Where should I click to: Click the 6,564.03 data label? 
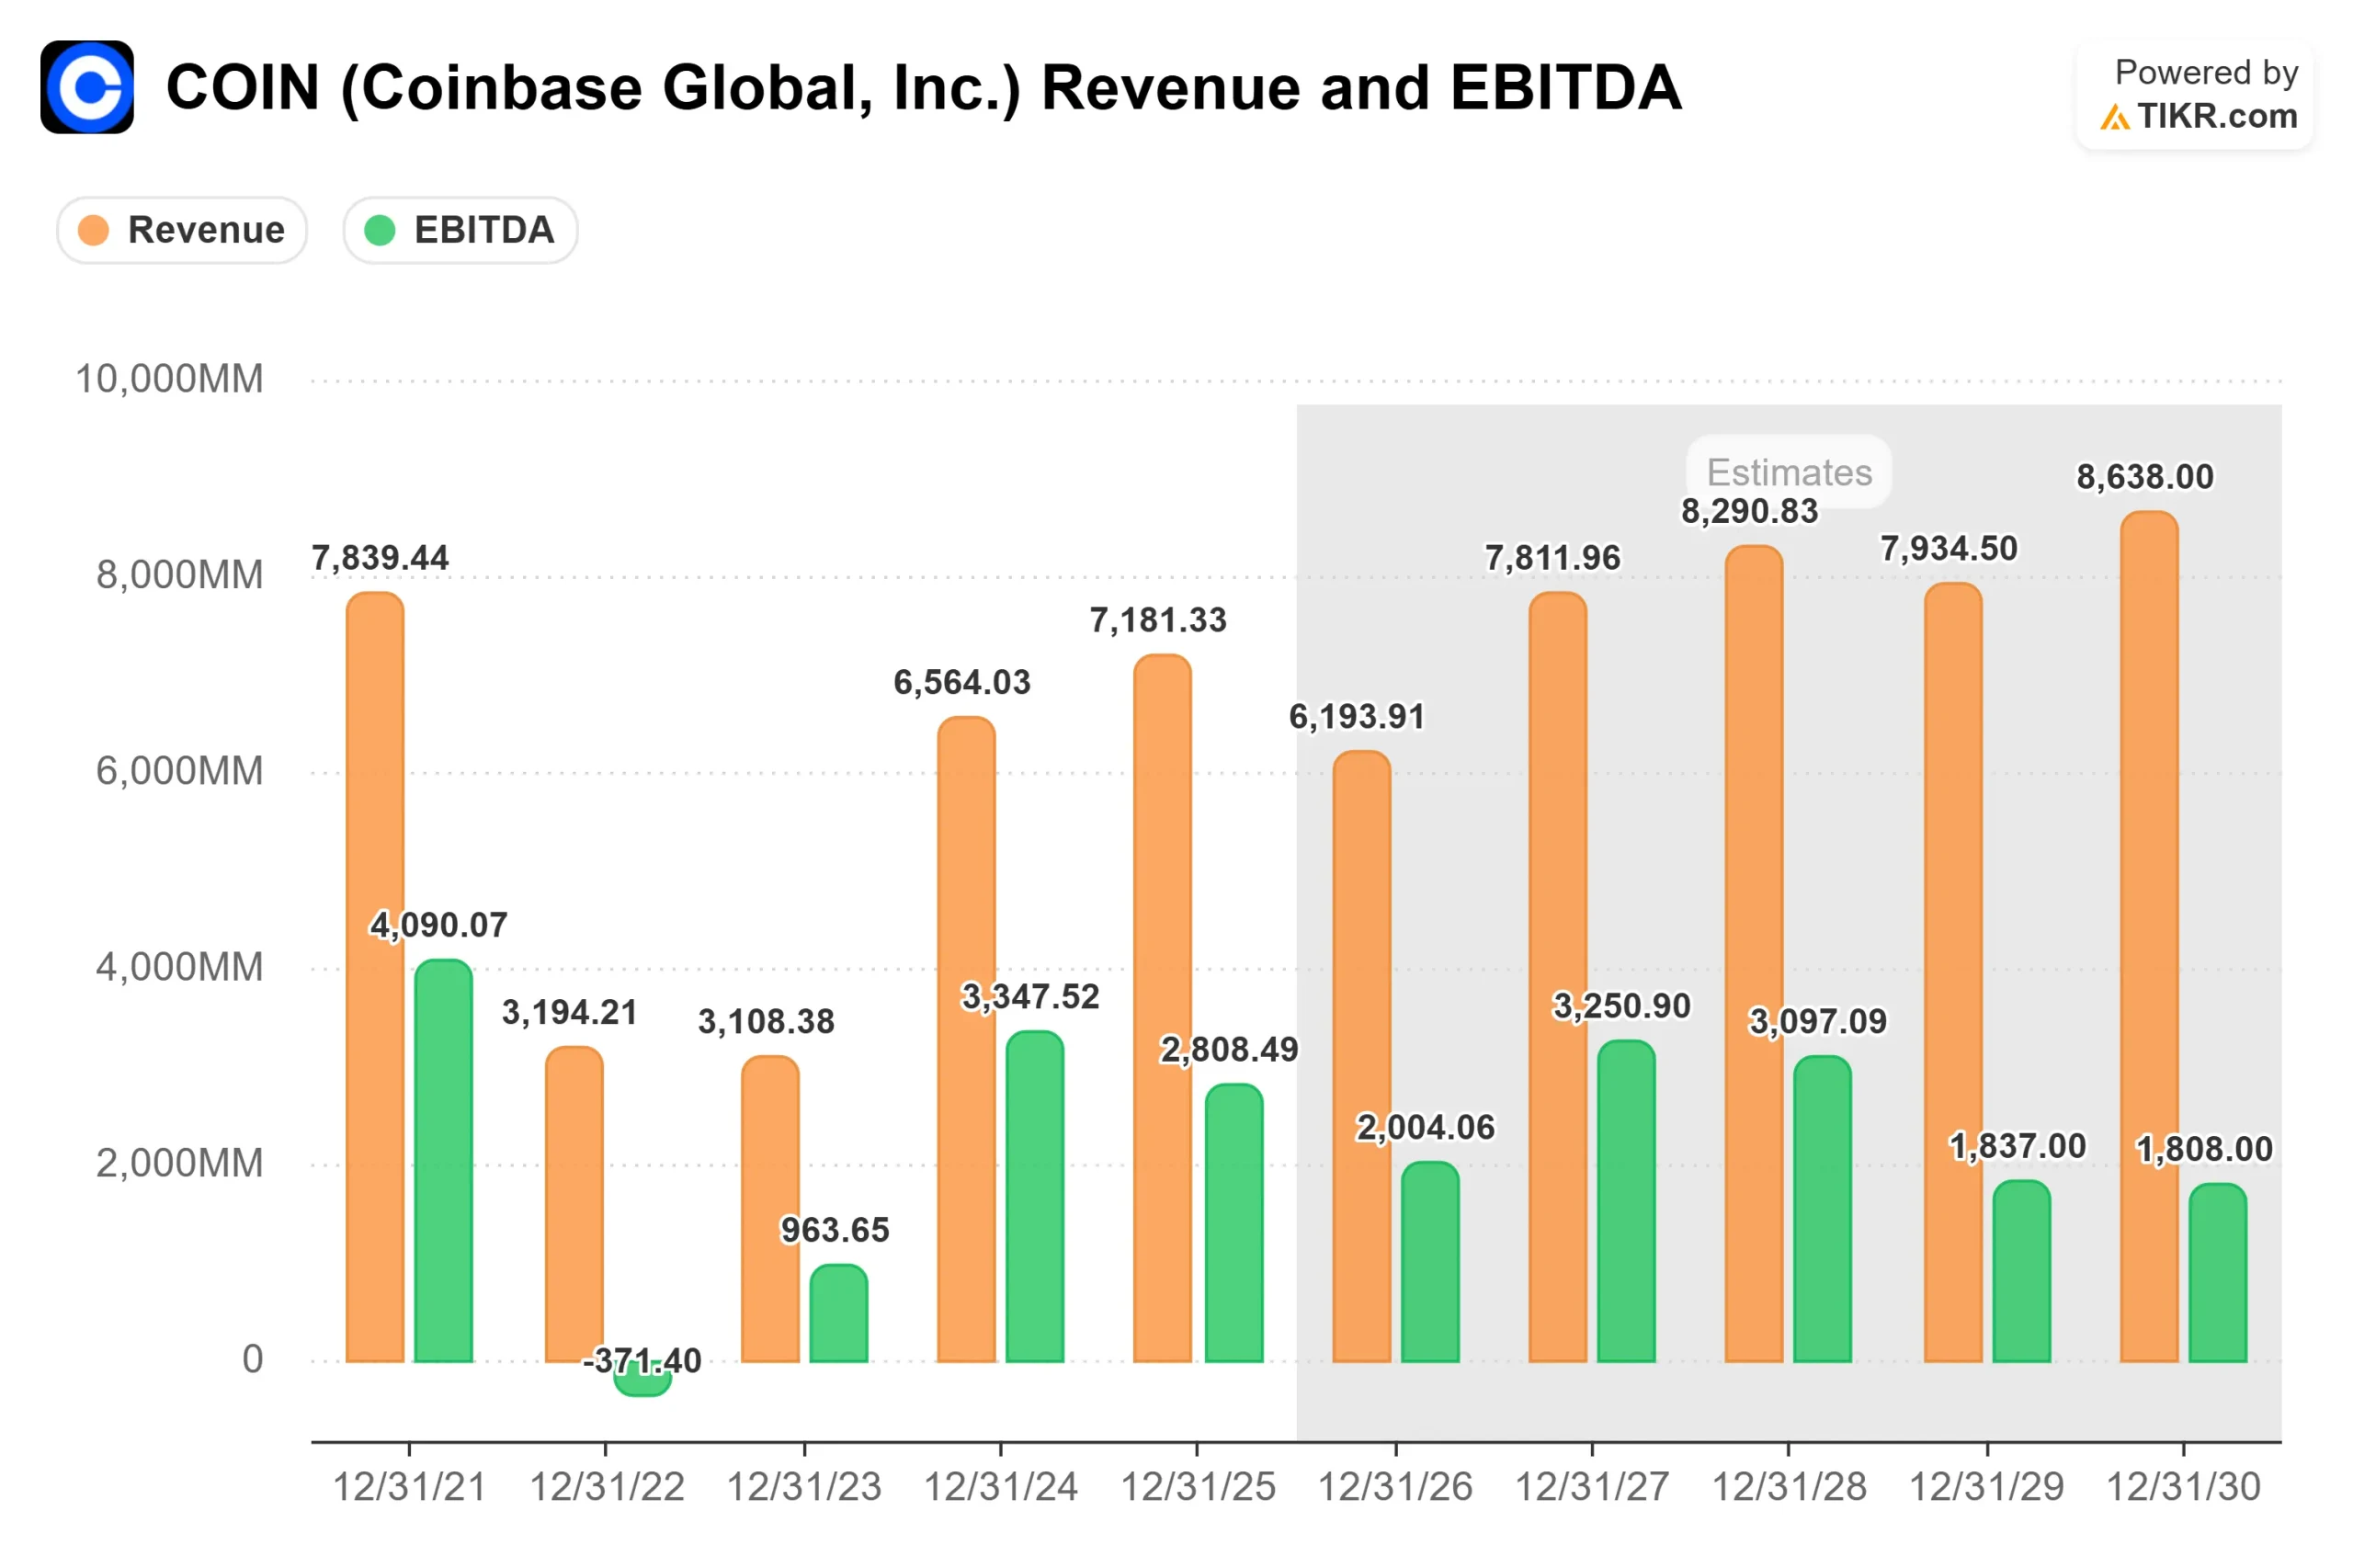[961, 682]
